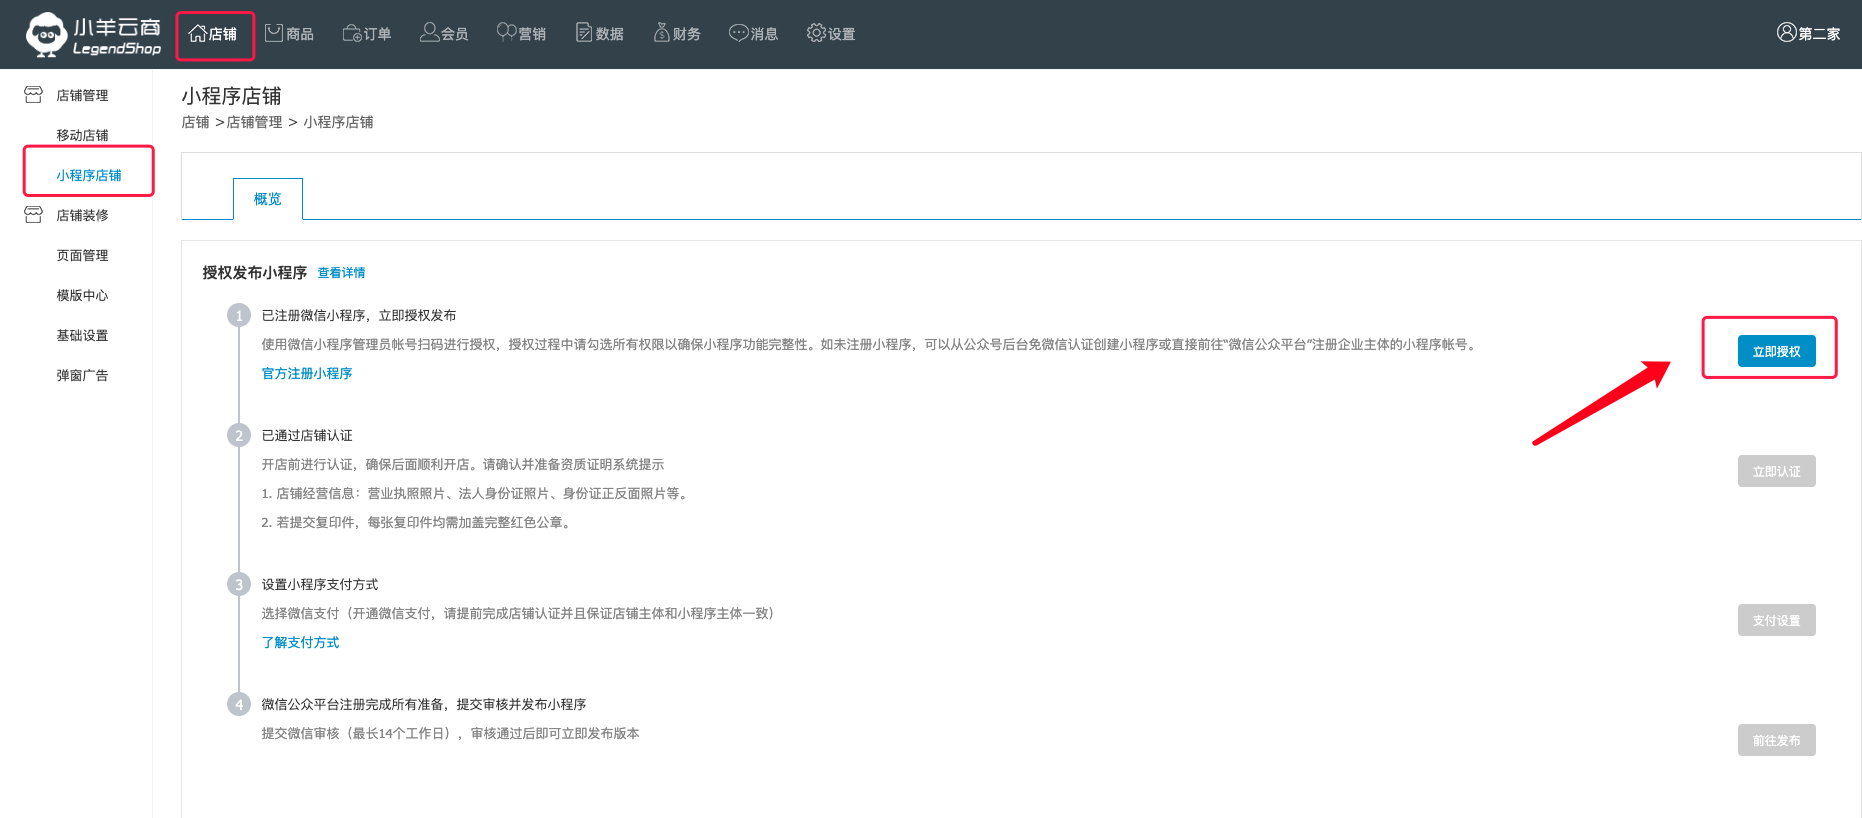
Task: Open the 了解支付方式 link
Action: tap(300, 642)
